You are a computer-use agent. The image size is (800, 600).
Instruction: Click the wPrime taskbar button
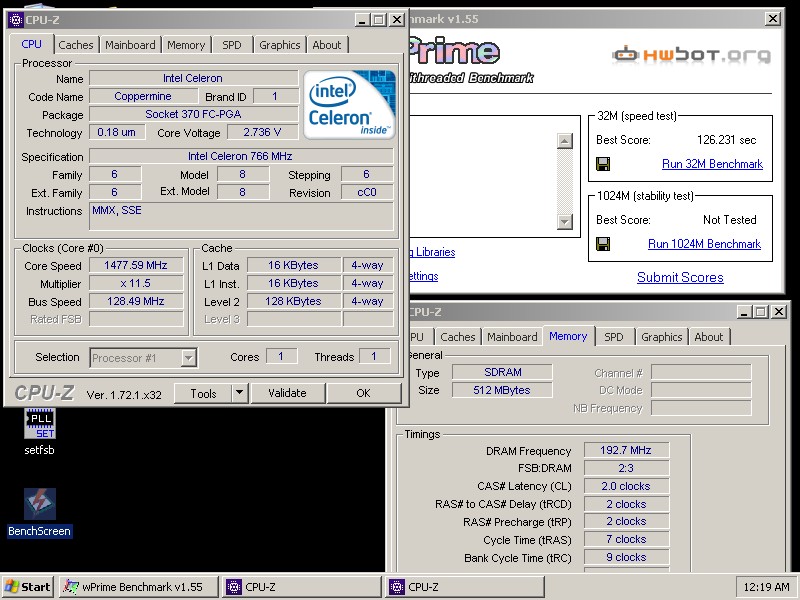coord(139,587)
